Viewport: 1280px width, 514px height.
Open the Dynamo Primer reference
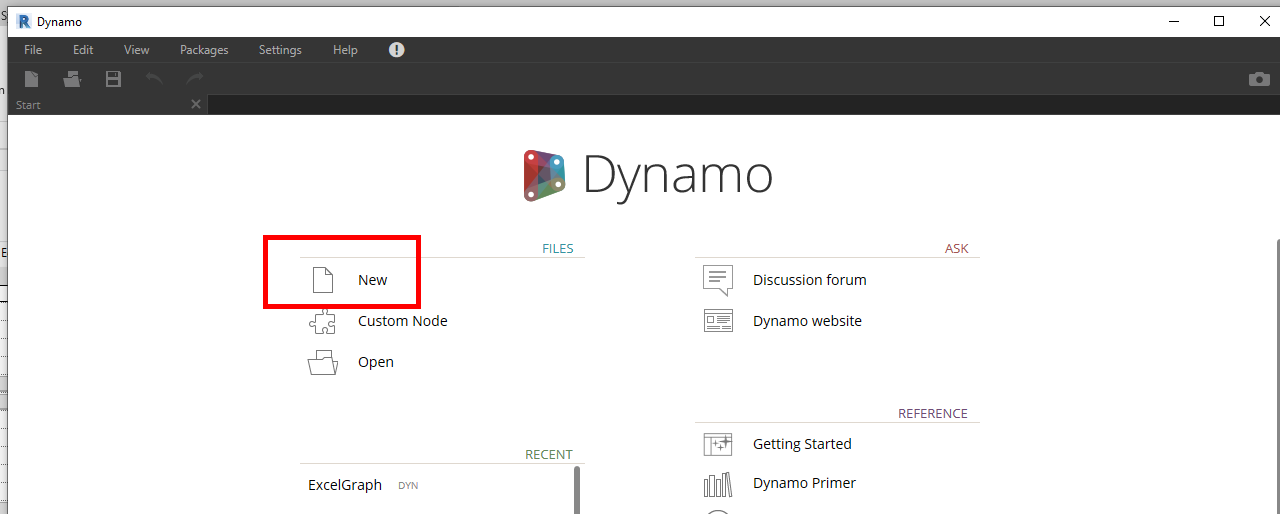pyautogui.click(x=804, y=483)
